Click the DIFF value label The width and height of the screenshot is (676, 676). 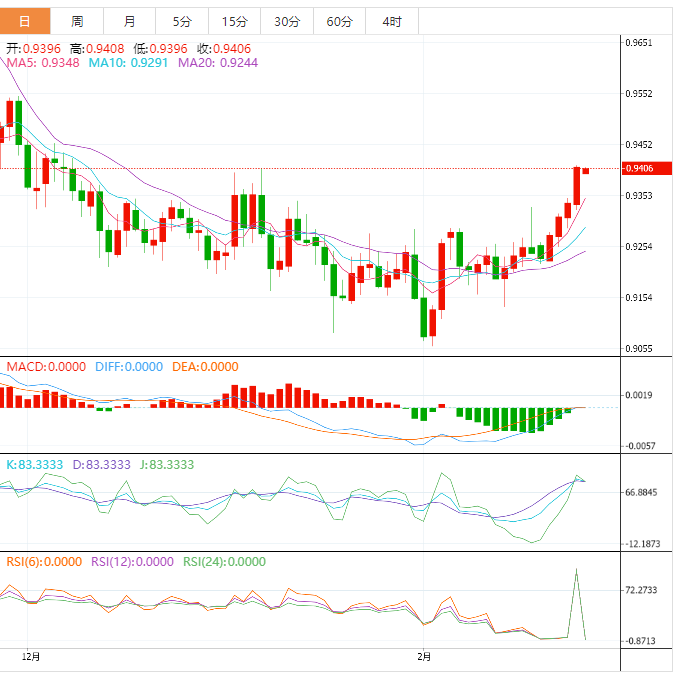click(128, 367)
